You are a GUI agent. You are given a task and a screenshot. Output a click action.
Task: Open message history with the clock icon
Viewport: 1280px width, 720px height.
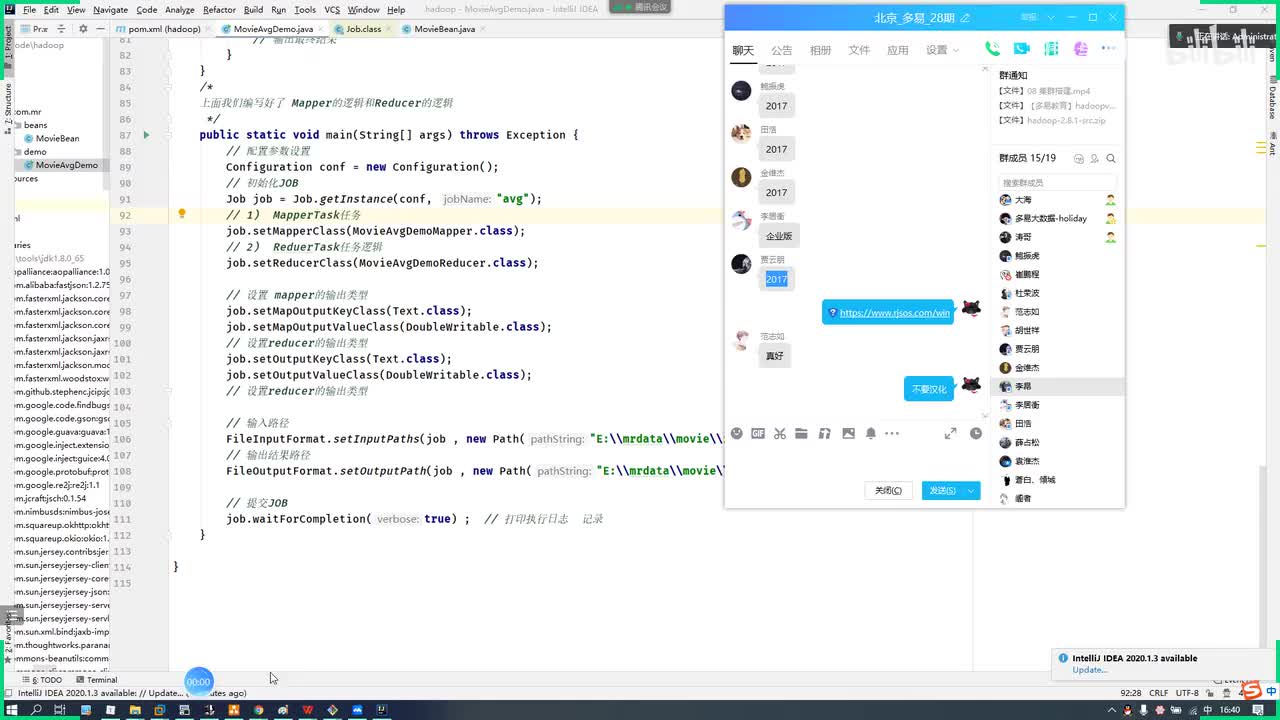[976, 433]
